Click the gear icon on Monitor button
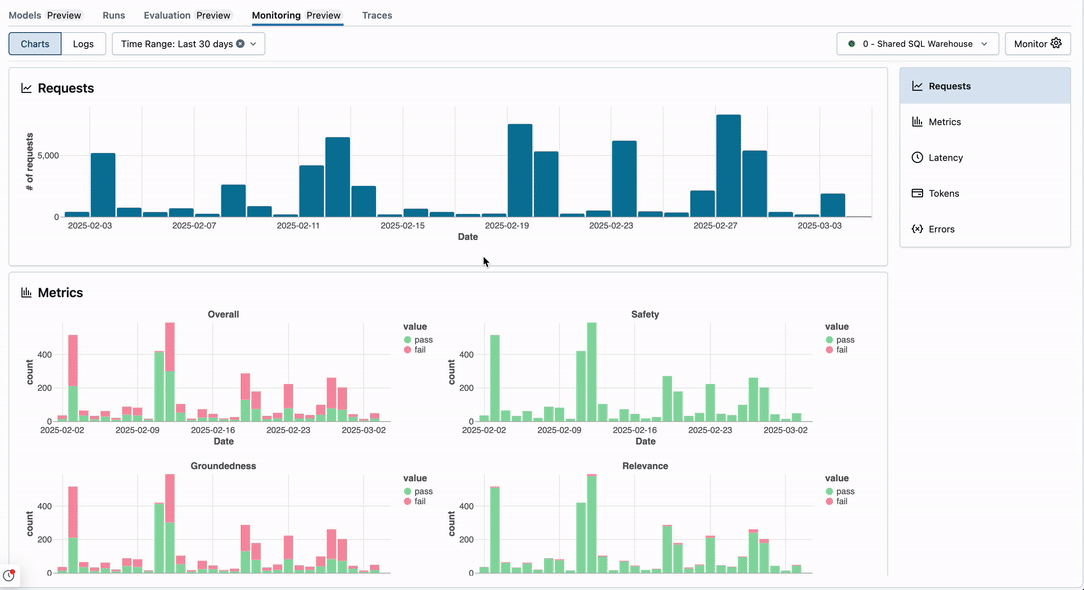The image size is (1084, 590). tap(1056, 44)
